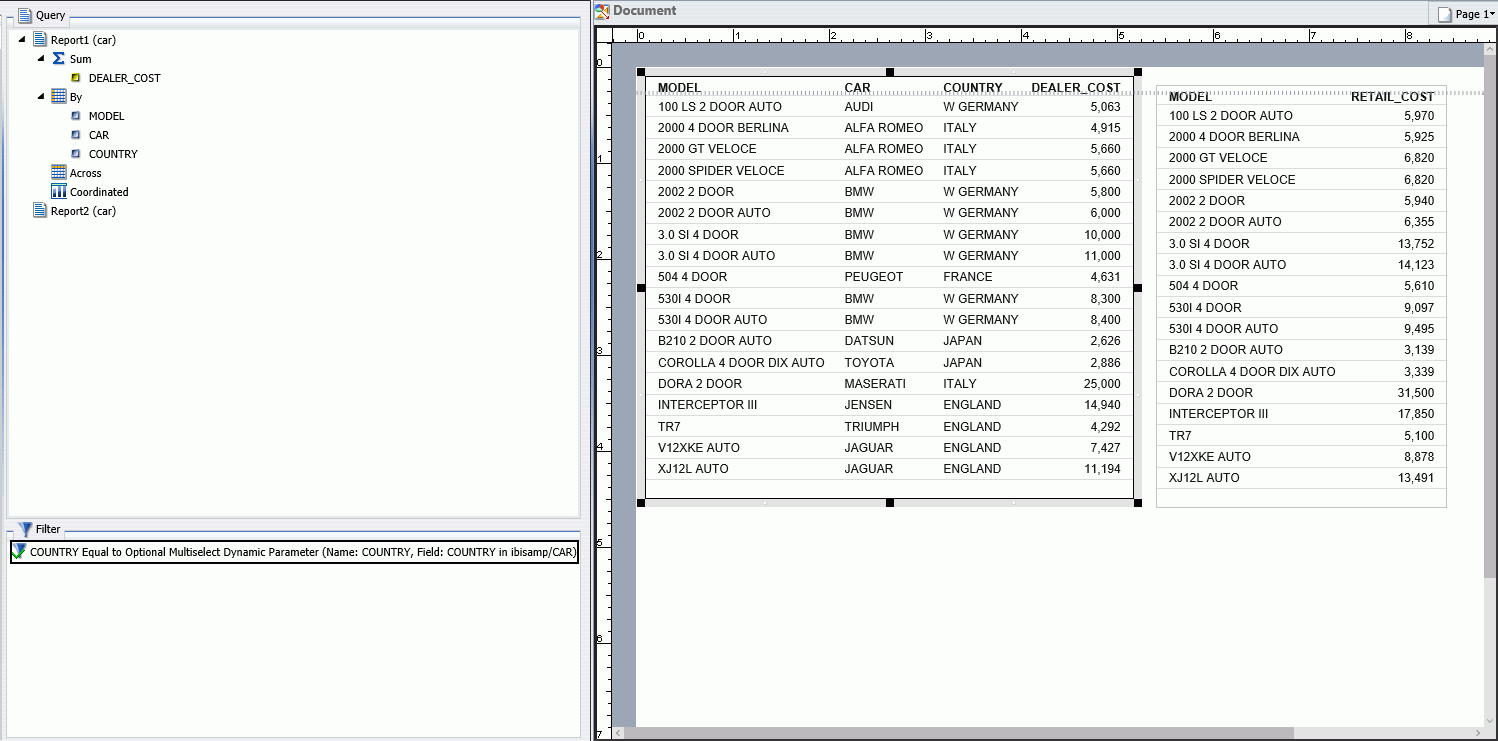The height and width of the screenshot is (741, 1498).
Task: Click the yellow DEALER_COST measure icon
Action: click(75, 77)
